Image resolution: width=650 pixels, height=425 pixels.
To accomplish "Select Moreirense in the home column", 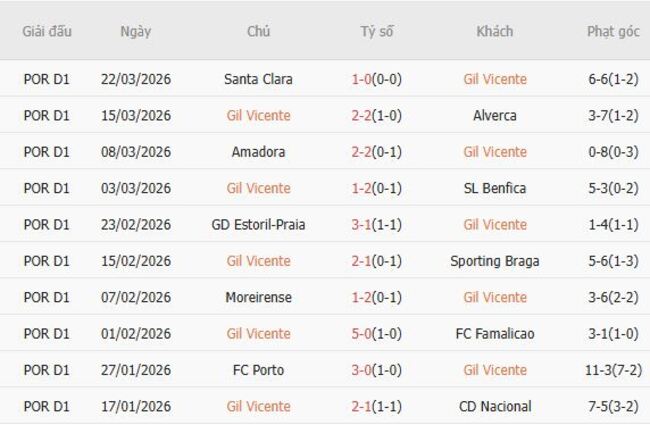I will tap(258, 297).
